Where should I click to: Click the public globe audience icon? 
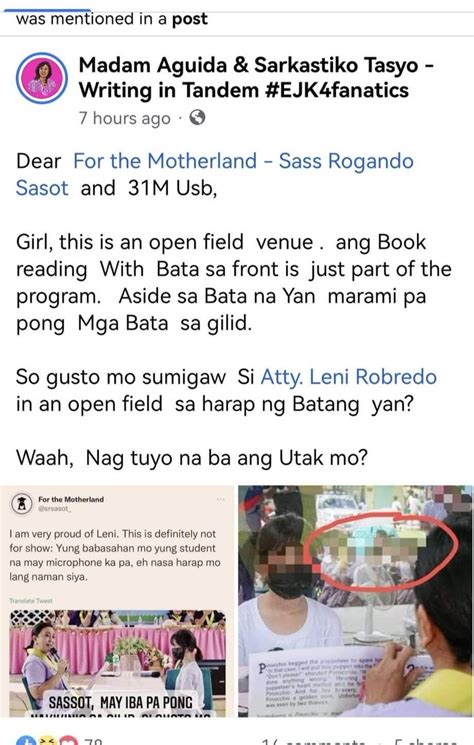(197, 117)
